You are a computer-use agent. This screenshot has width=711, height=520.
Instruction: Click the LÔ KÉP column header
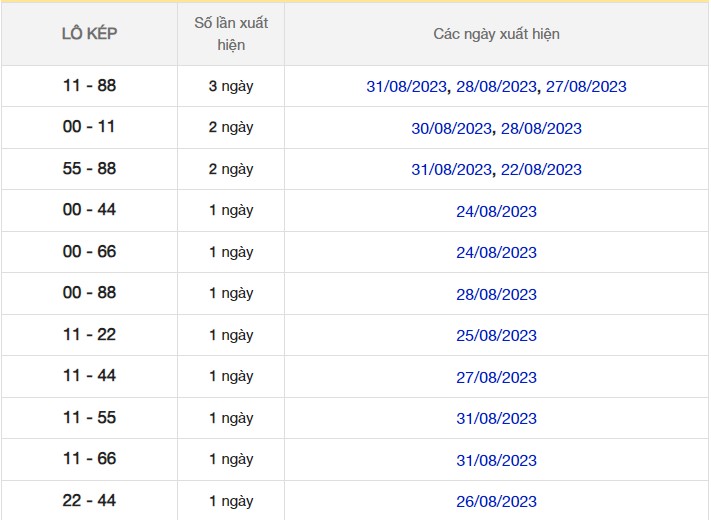pos(89,34)
